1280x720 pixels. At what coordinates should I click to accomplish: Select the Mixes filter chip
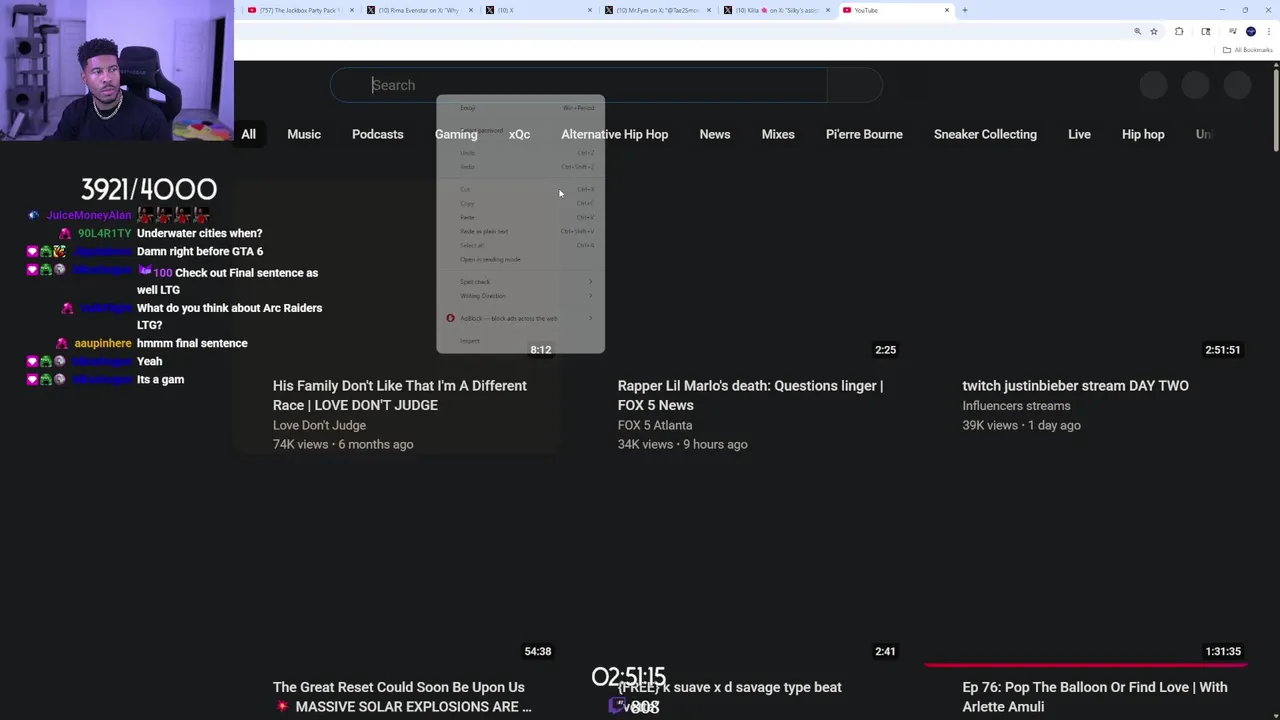point(778,134)
